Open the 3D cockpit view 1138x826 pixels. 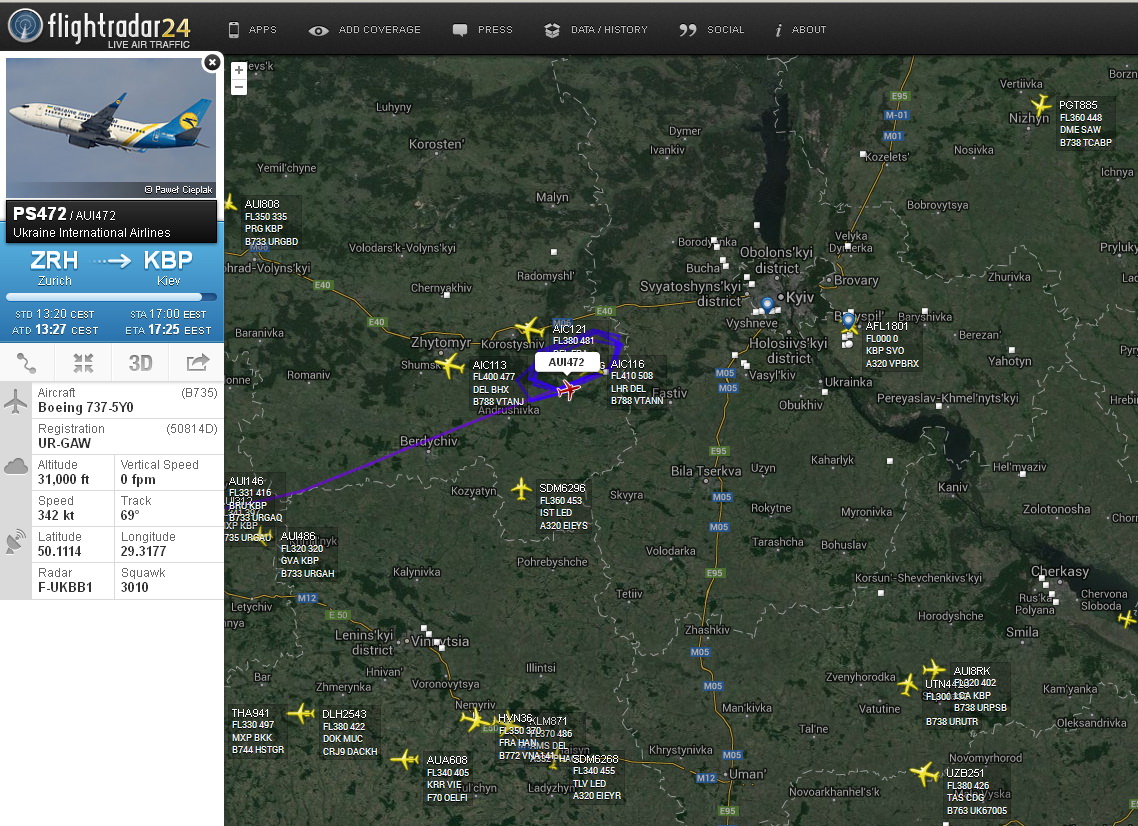(x=140, y=362)
